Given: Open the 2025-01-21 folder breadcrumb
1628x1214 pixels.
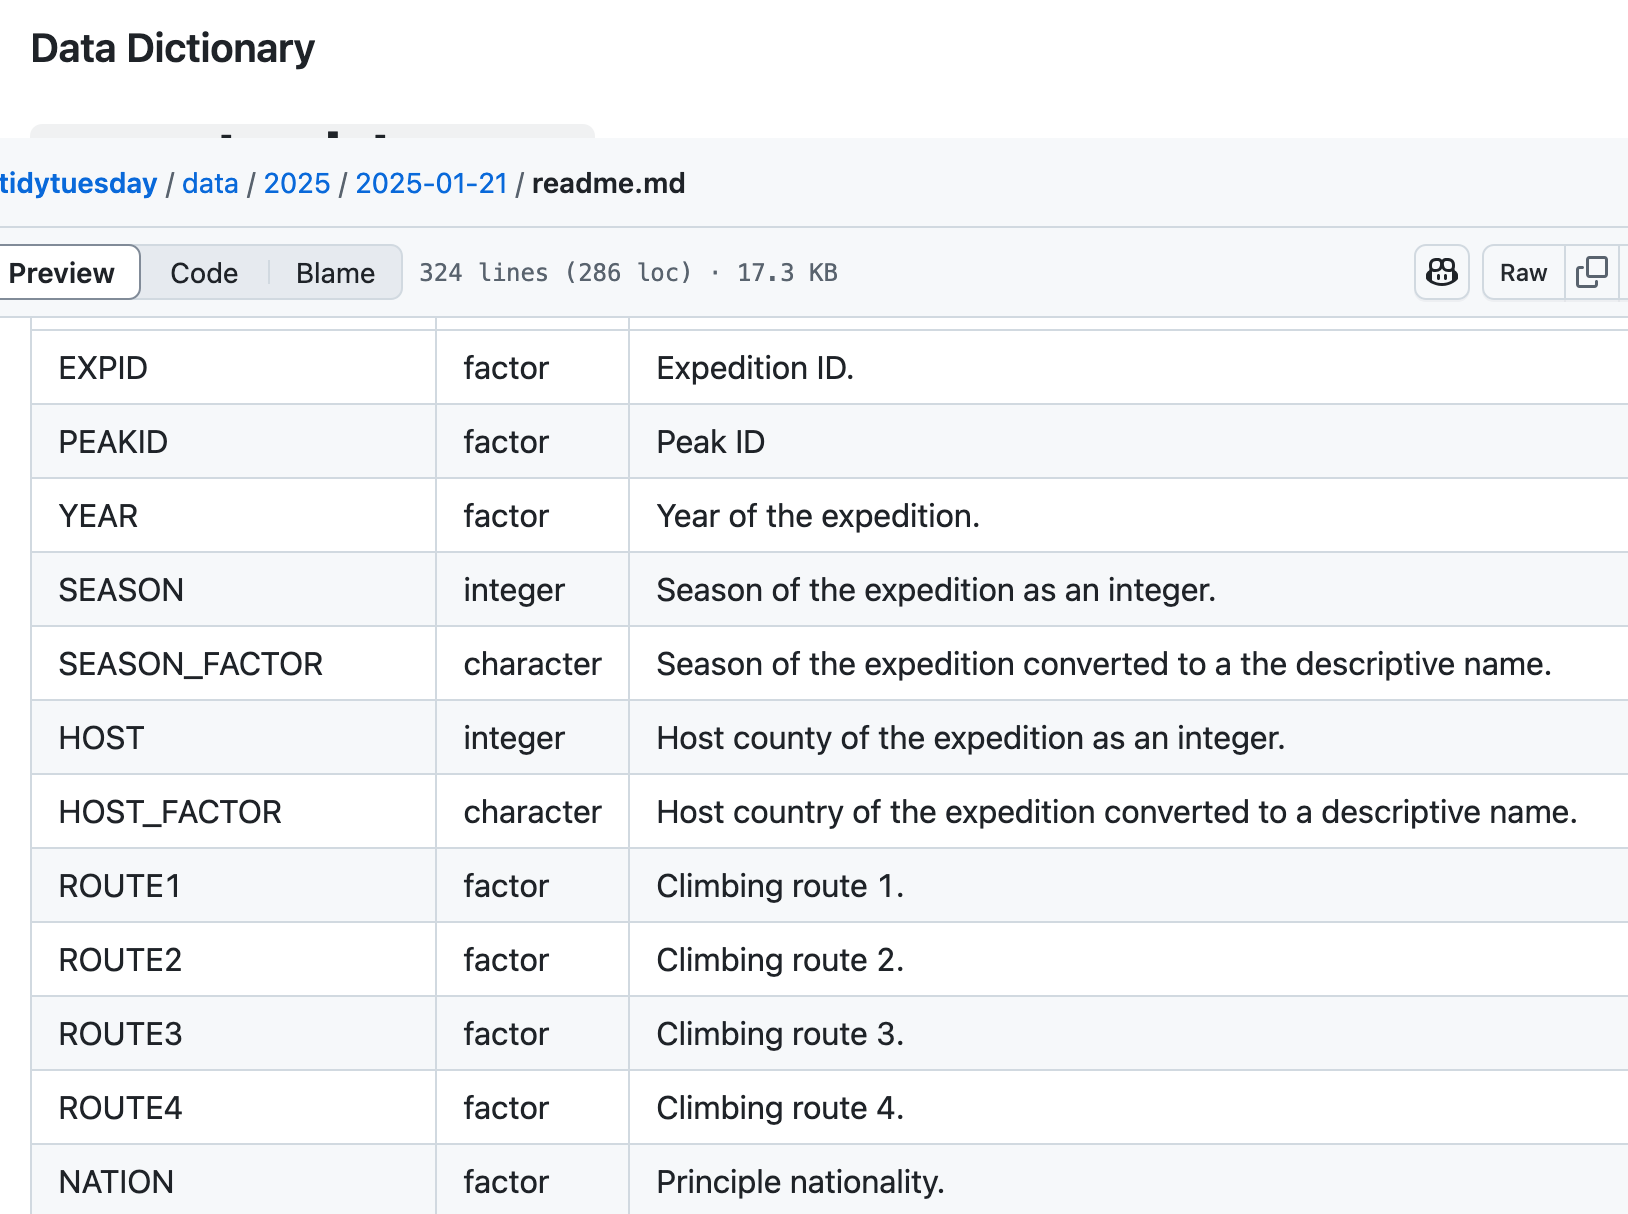Looking at the screenshot, I should point(431,184).
